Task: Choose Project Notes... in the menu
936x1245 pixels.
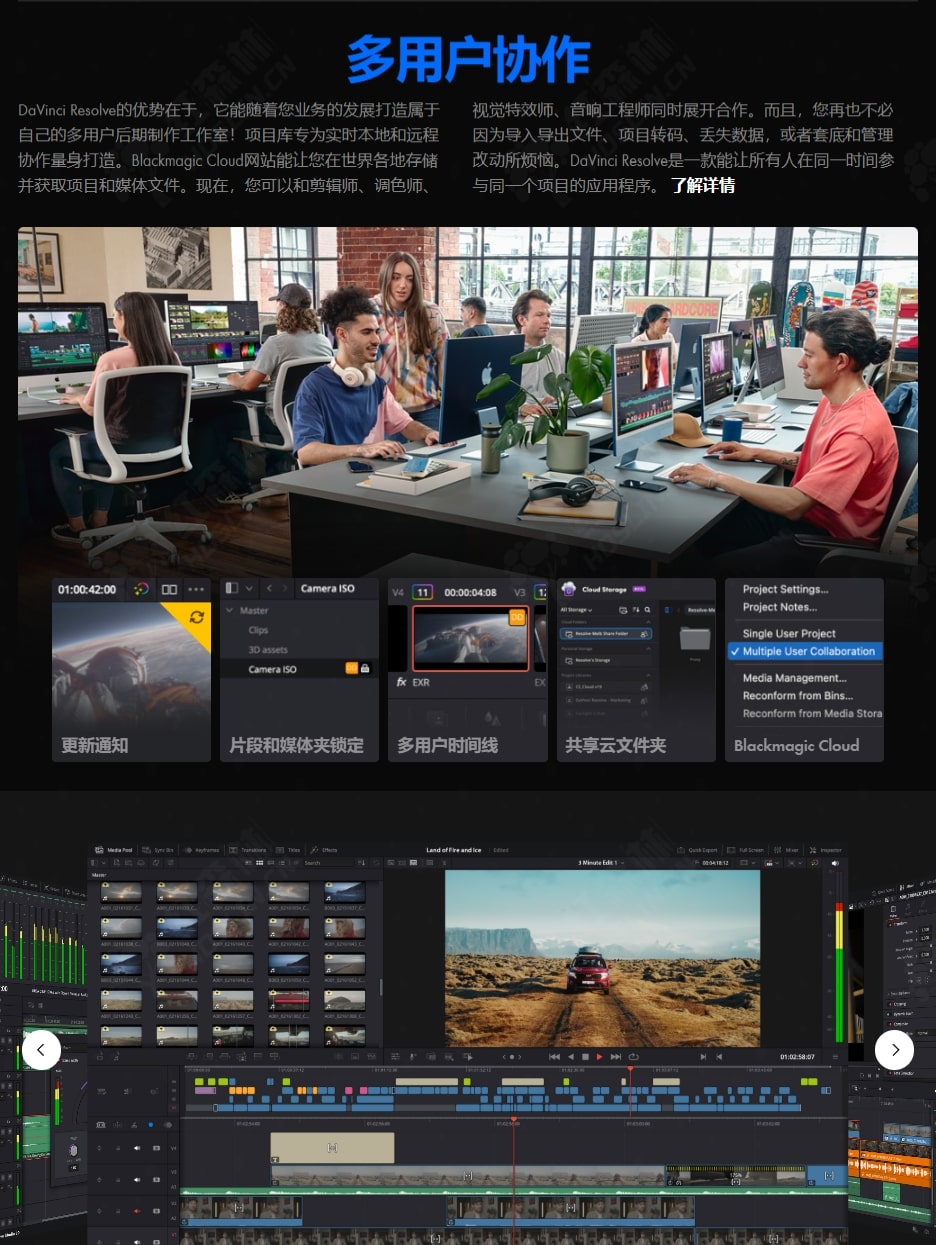Action: click(x=780, y=607)
